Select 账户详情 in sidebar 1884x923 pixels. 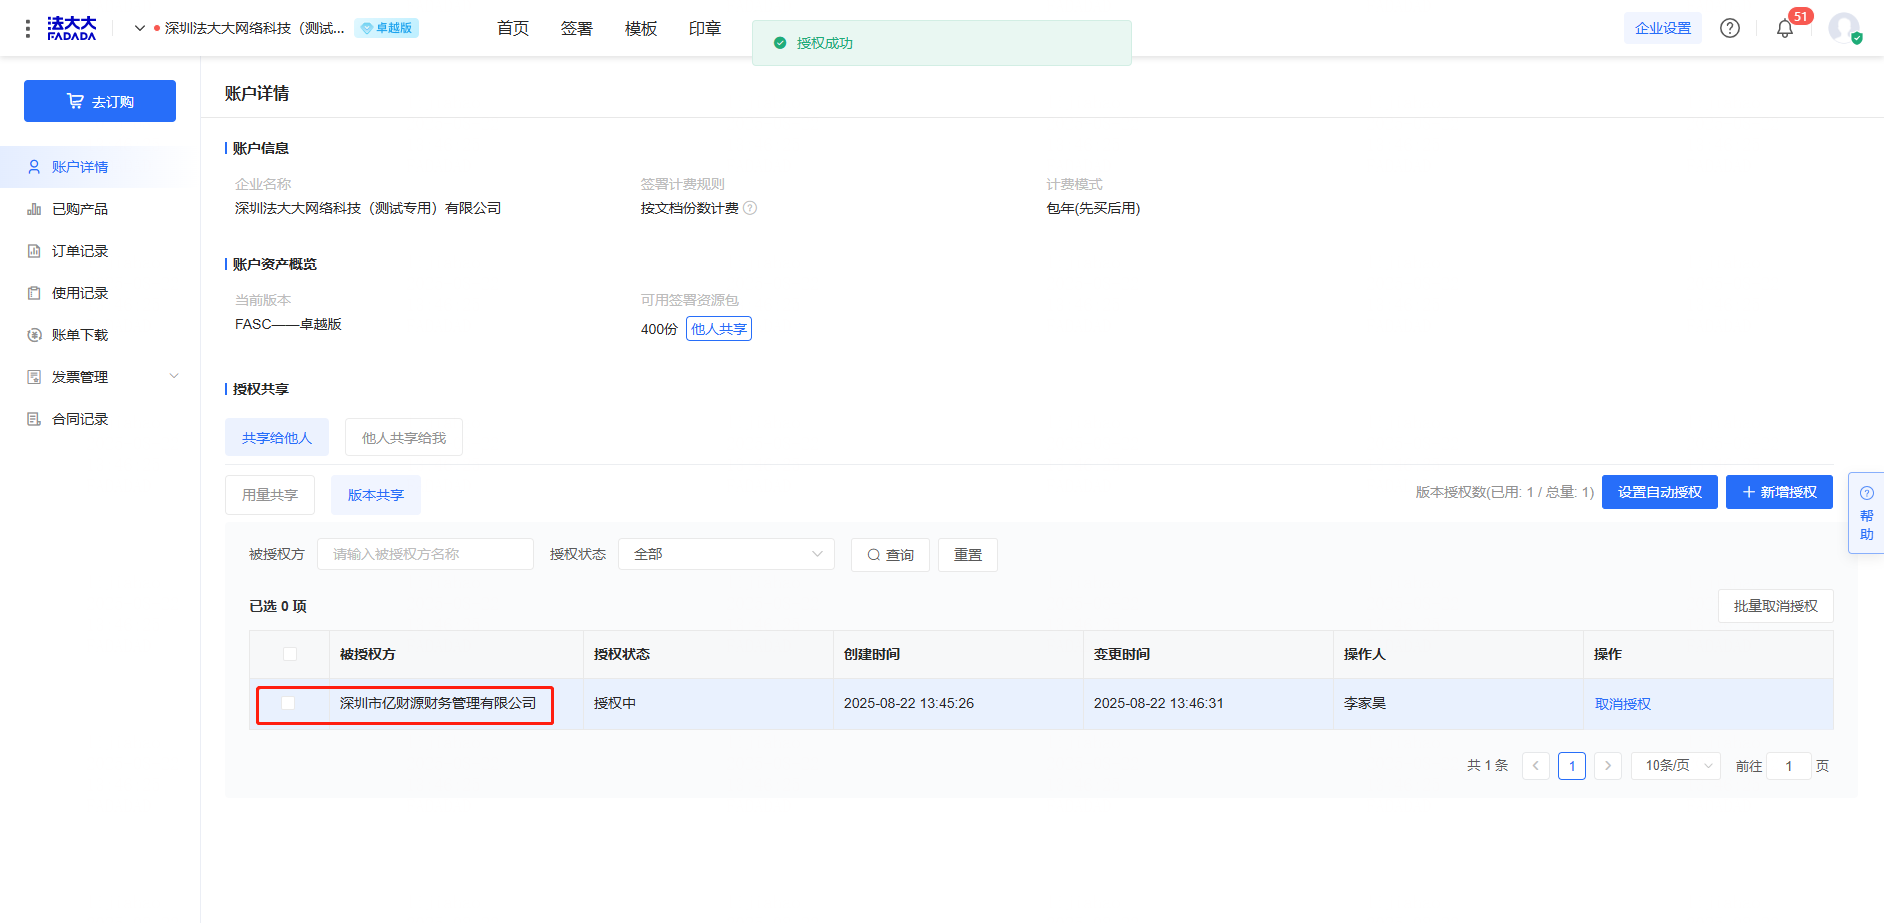point(100,167)
